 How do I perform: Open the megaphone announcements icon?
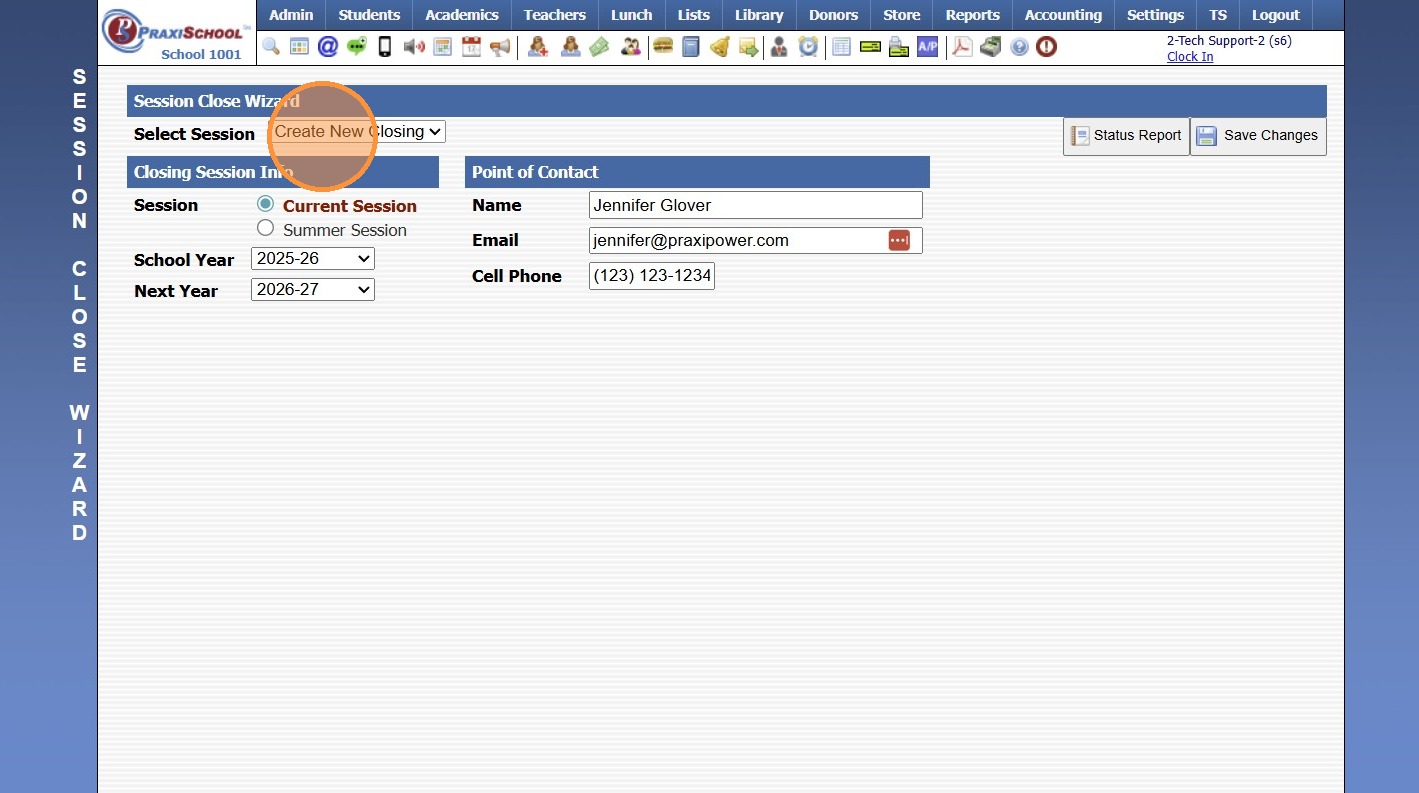[x=500, y=47]
